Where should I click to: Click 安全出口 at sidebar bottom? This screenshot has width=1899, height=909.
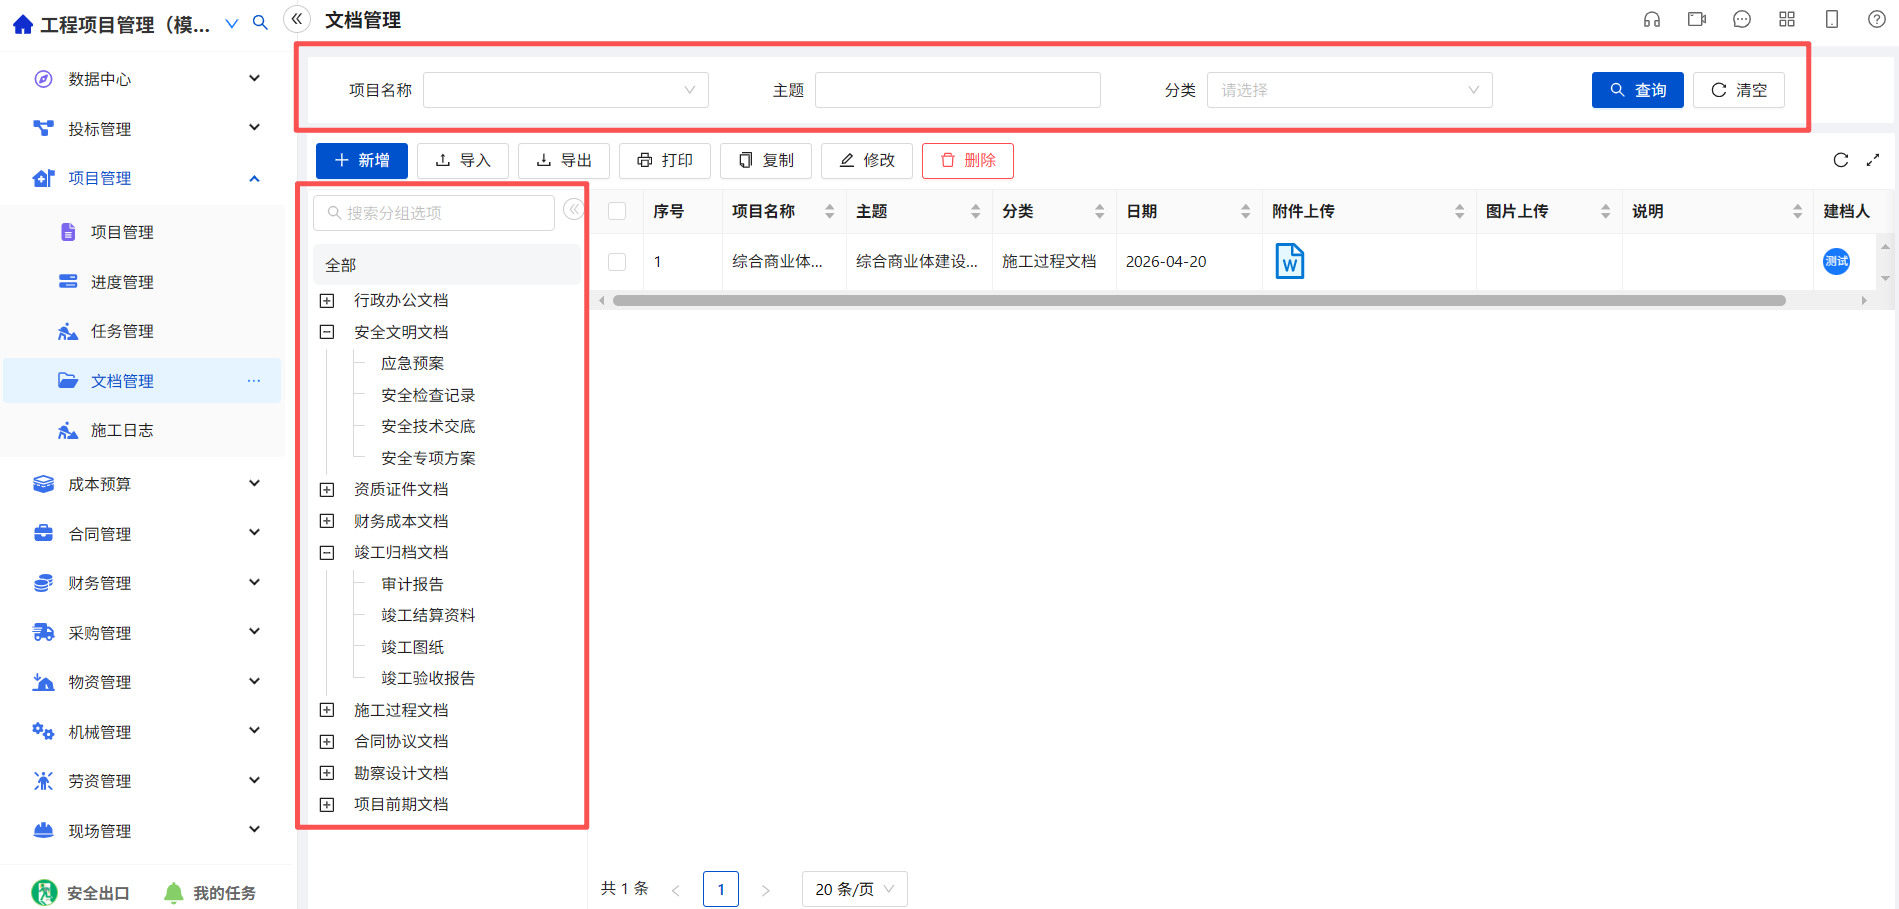81,893
